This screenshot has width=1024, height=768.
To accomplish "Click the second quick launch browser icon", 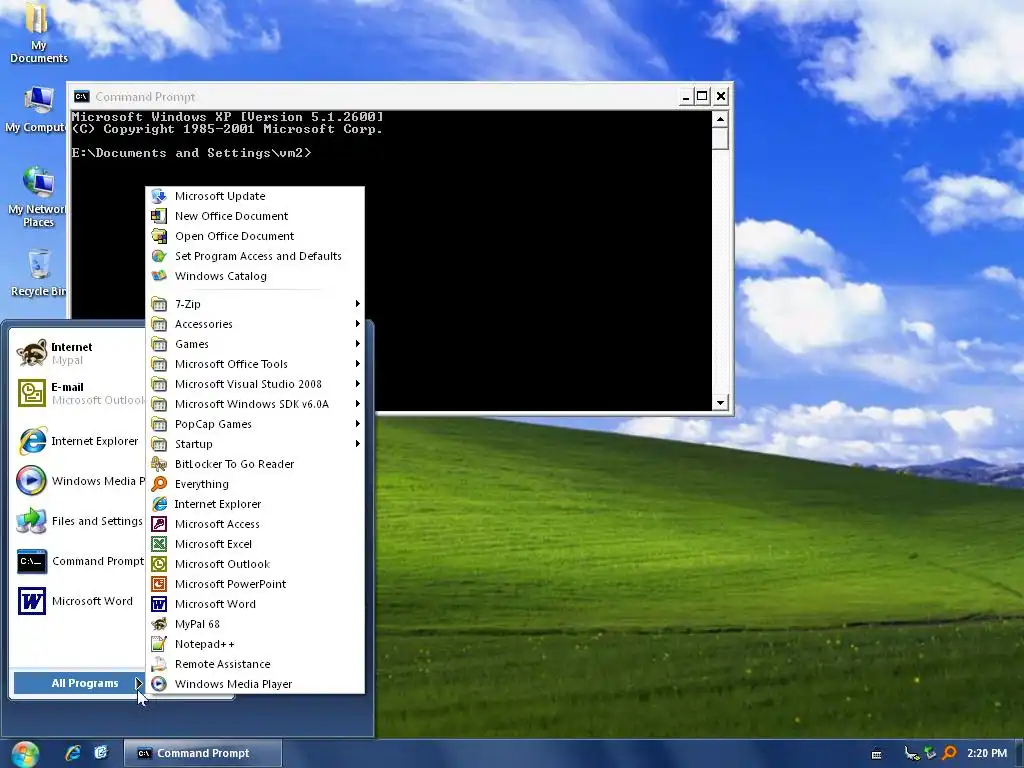I will click(x=101, y=753).
